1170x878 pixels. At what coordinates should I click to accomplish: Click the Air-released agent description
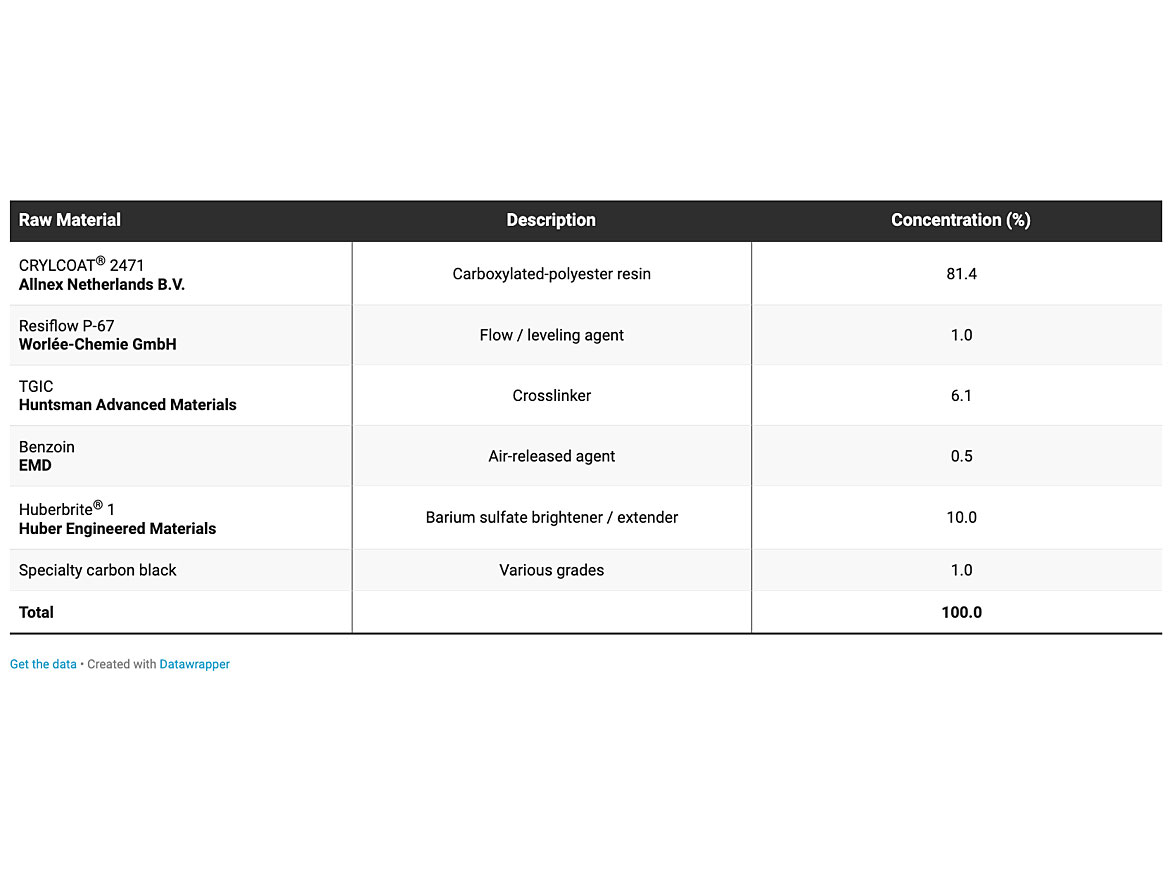(x=551, y=456)
